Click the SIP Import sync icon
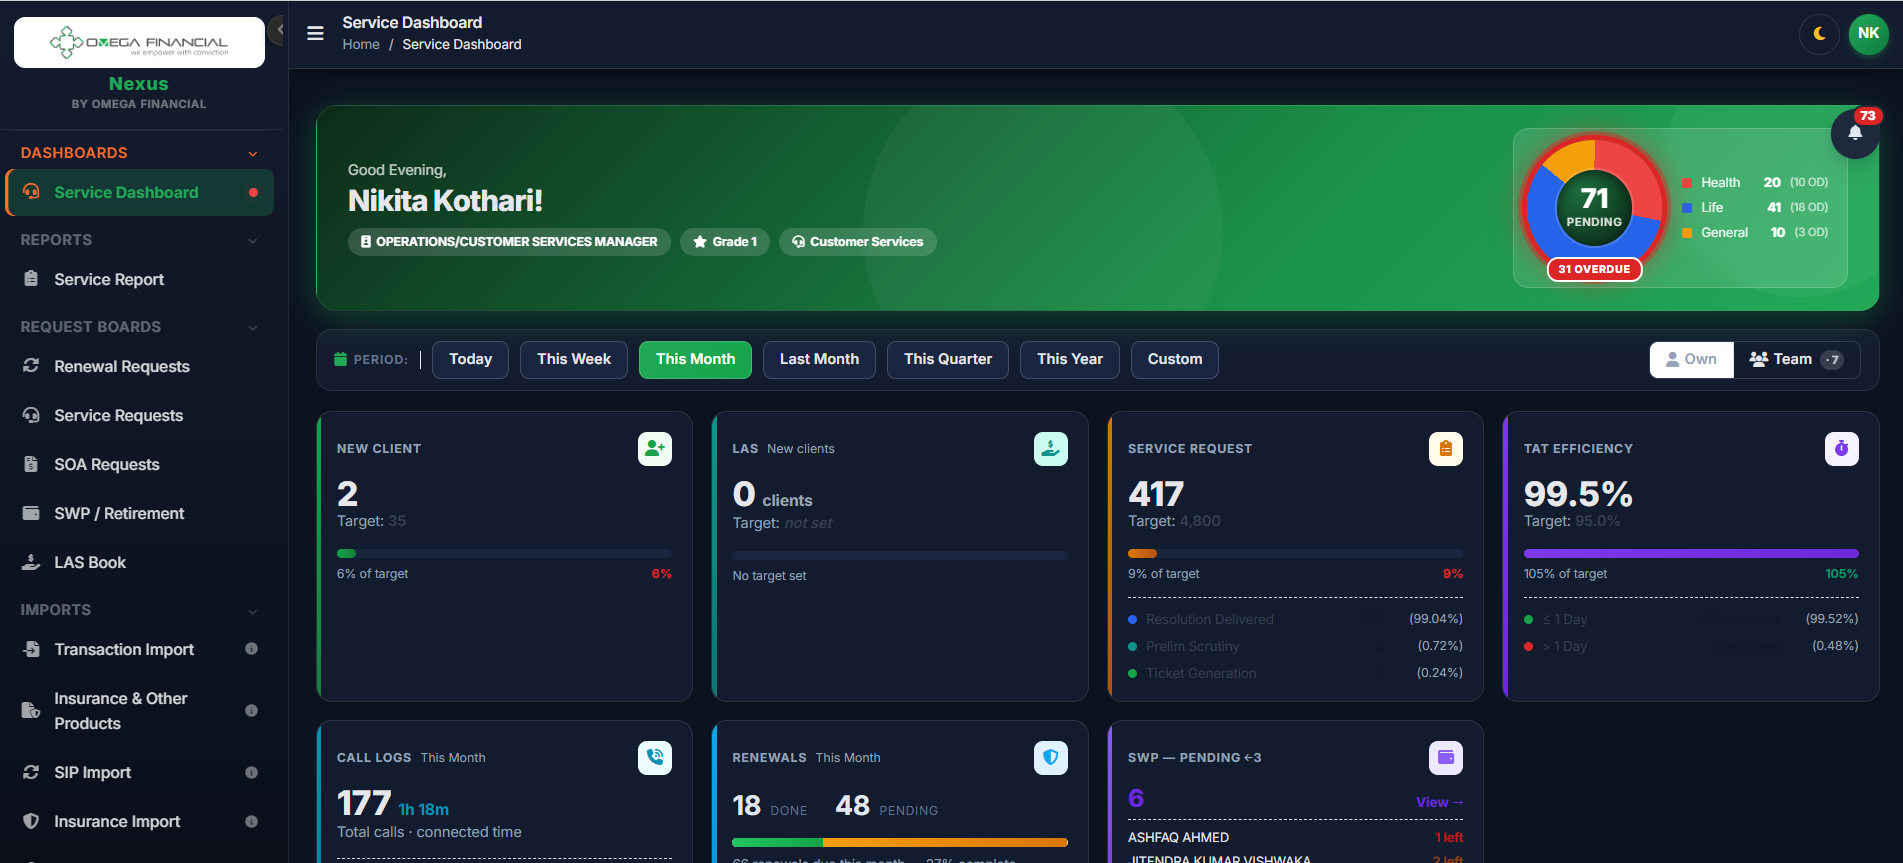The image size is (1903, 863). [31, 772]
